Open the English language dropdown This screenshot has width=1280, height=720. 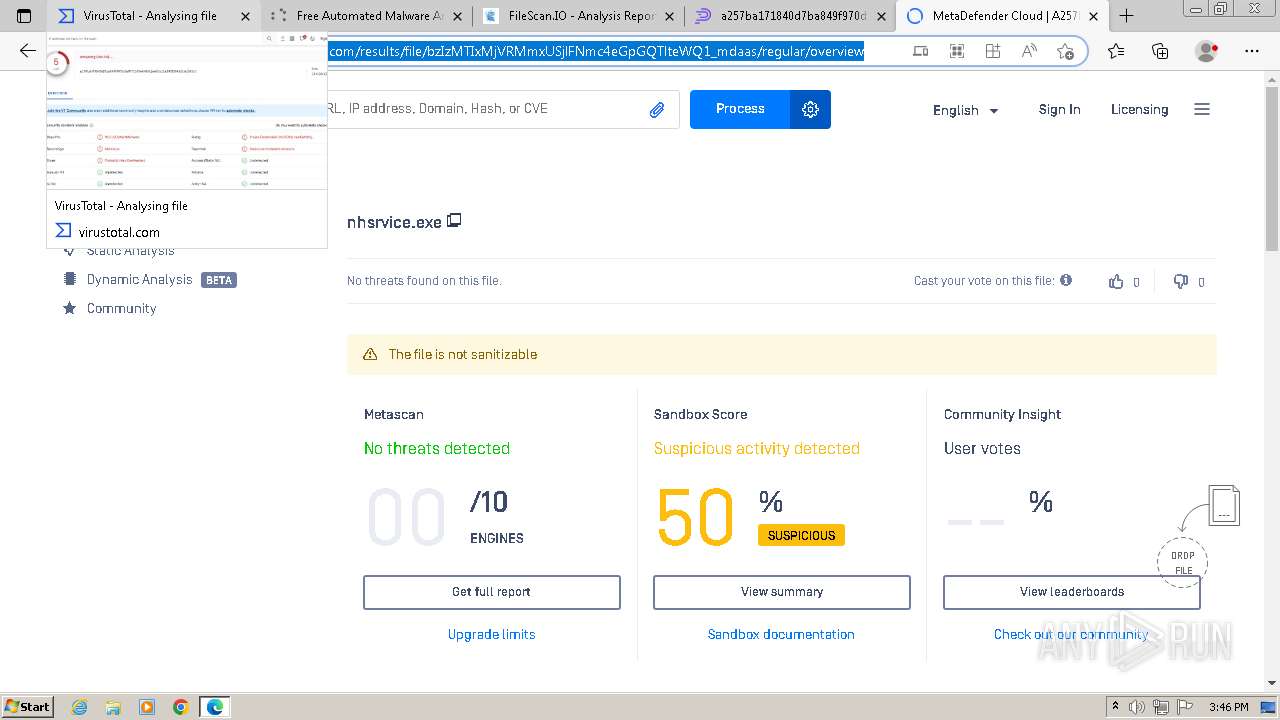(x=966, y=110)
